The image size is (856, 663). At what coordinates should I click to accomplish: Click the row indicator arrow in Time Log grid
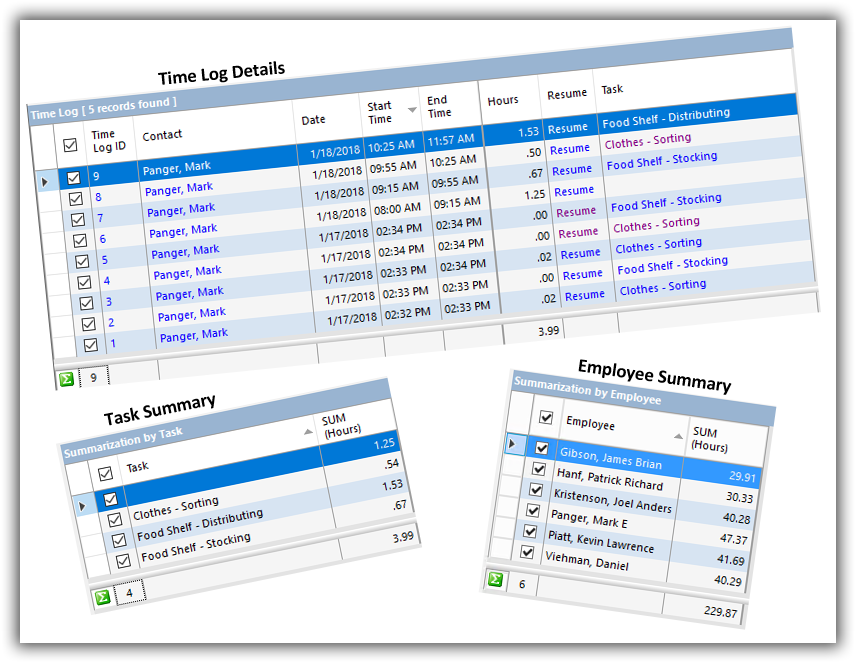click(x=43, y=182)
